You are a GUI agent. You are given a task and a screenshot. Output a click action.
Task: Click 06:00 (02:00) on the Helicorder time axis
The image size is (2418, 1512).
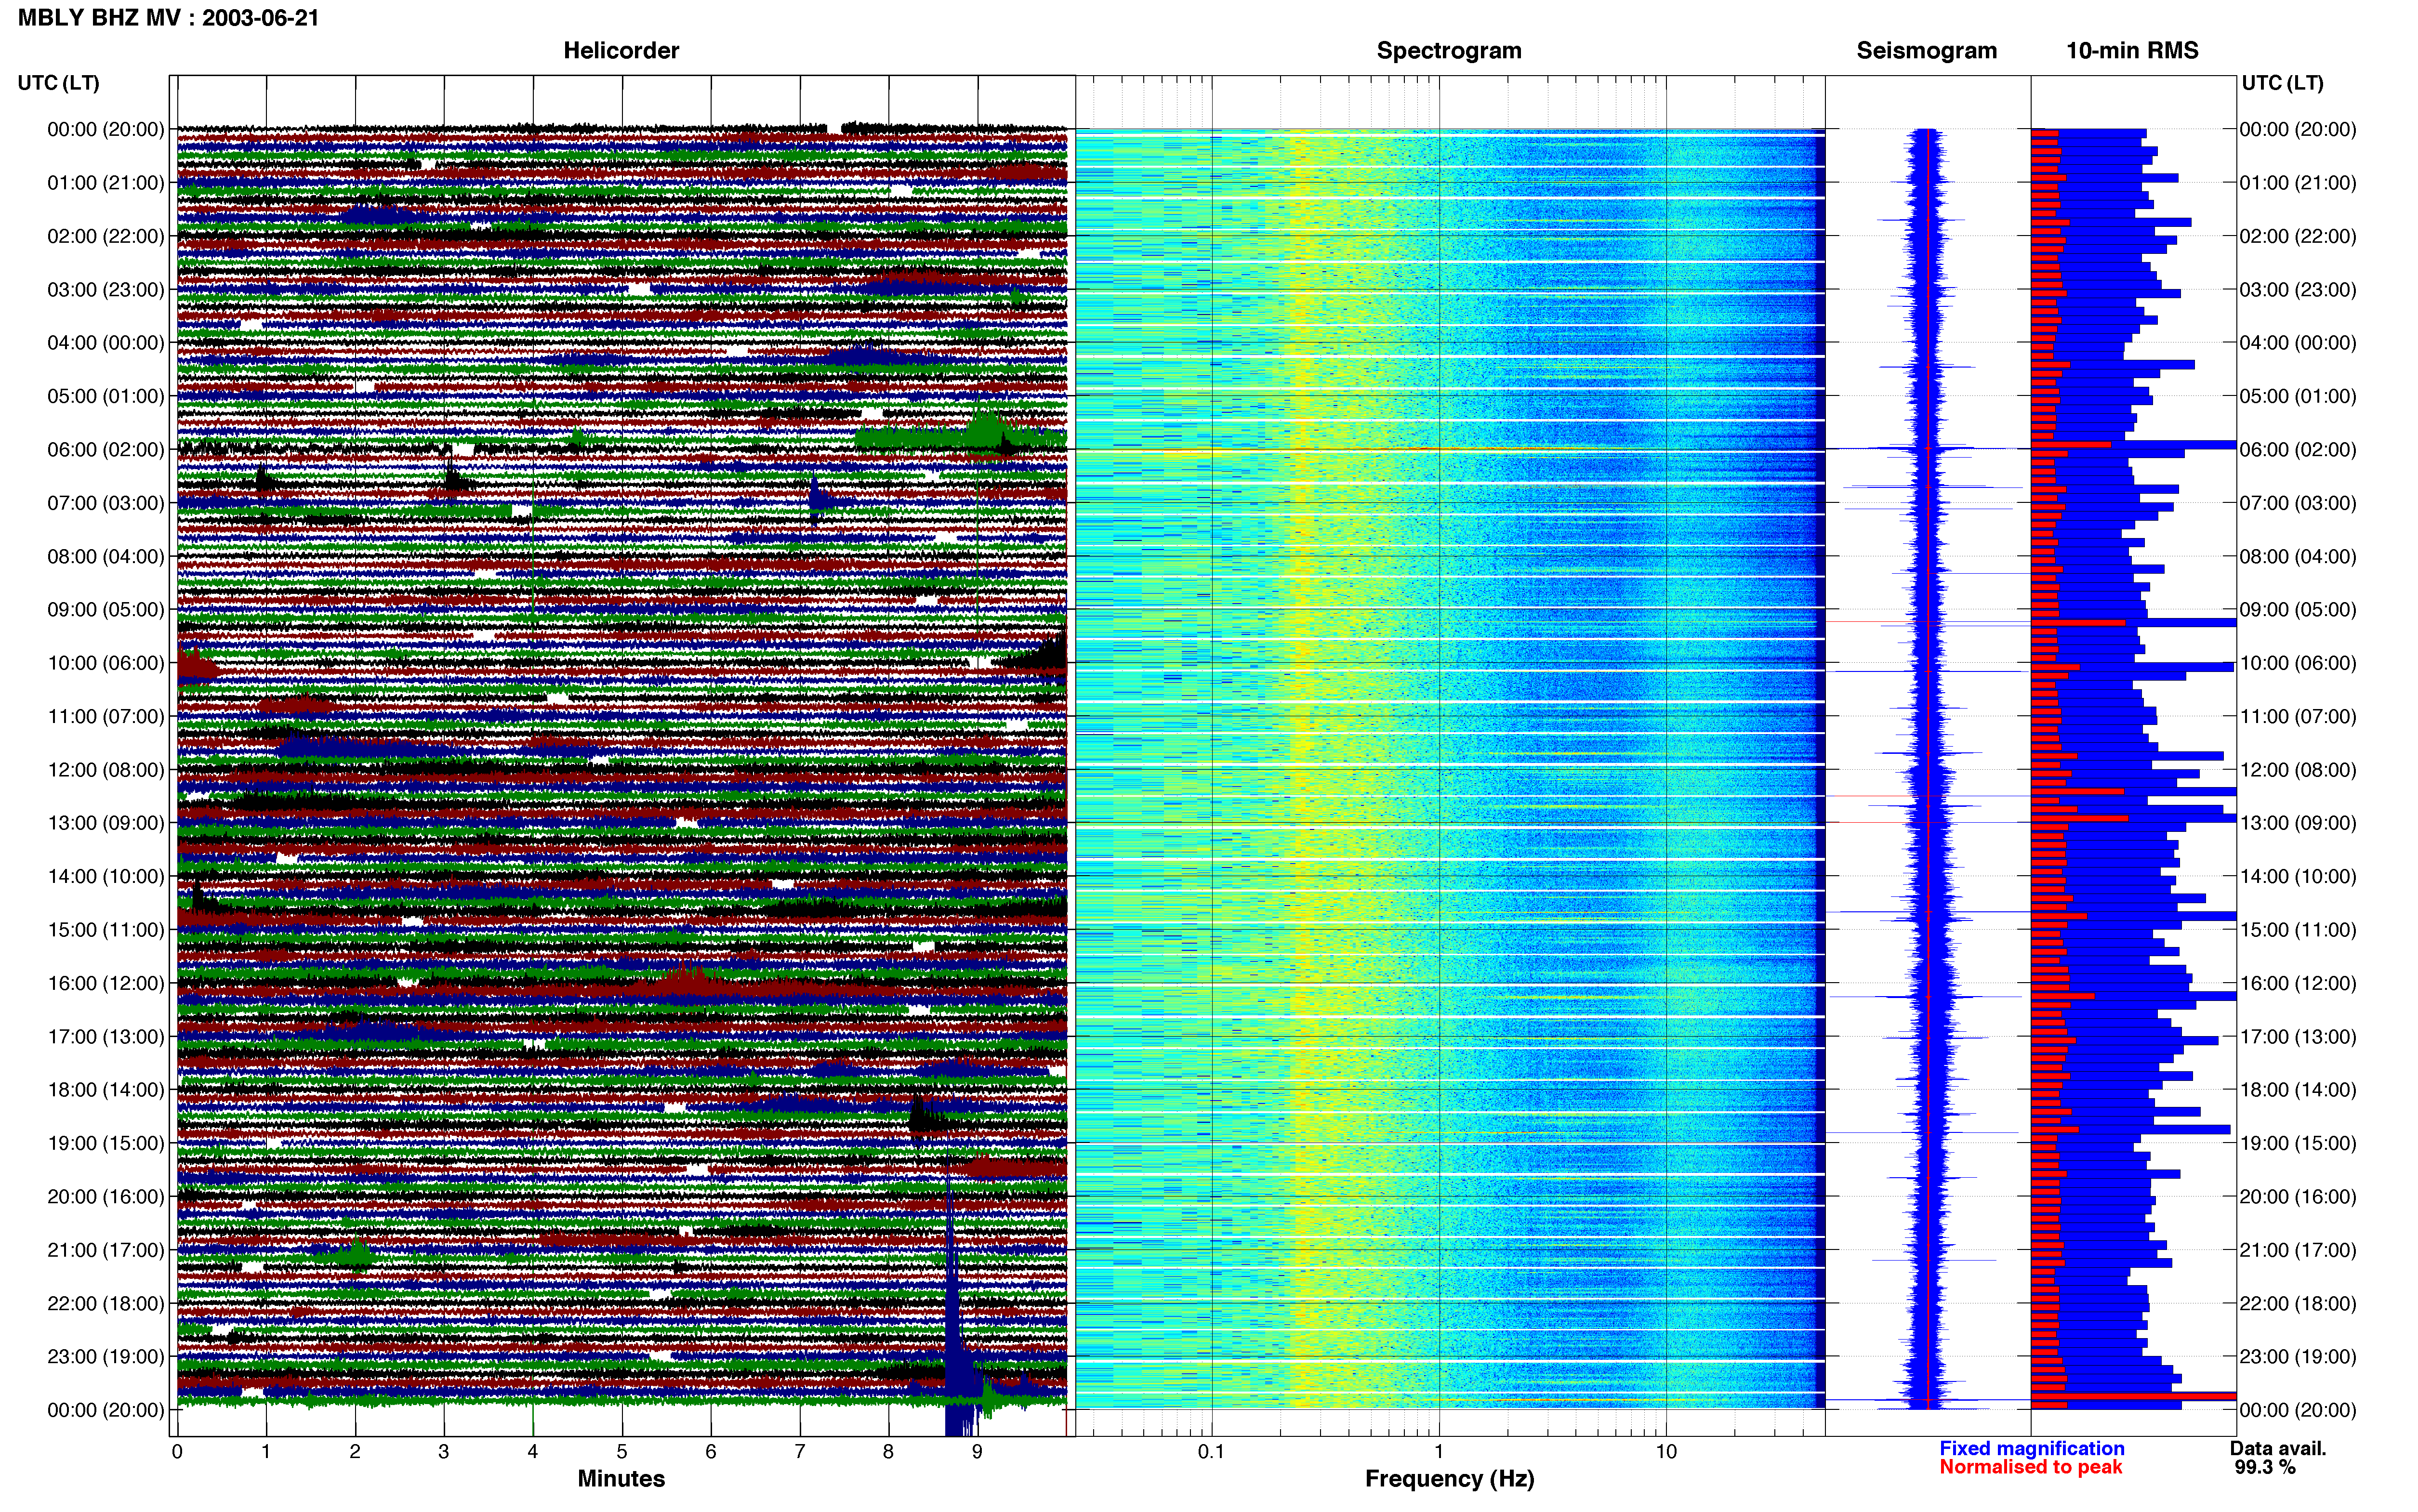pyautogui.click(x=106, y=449)
